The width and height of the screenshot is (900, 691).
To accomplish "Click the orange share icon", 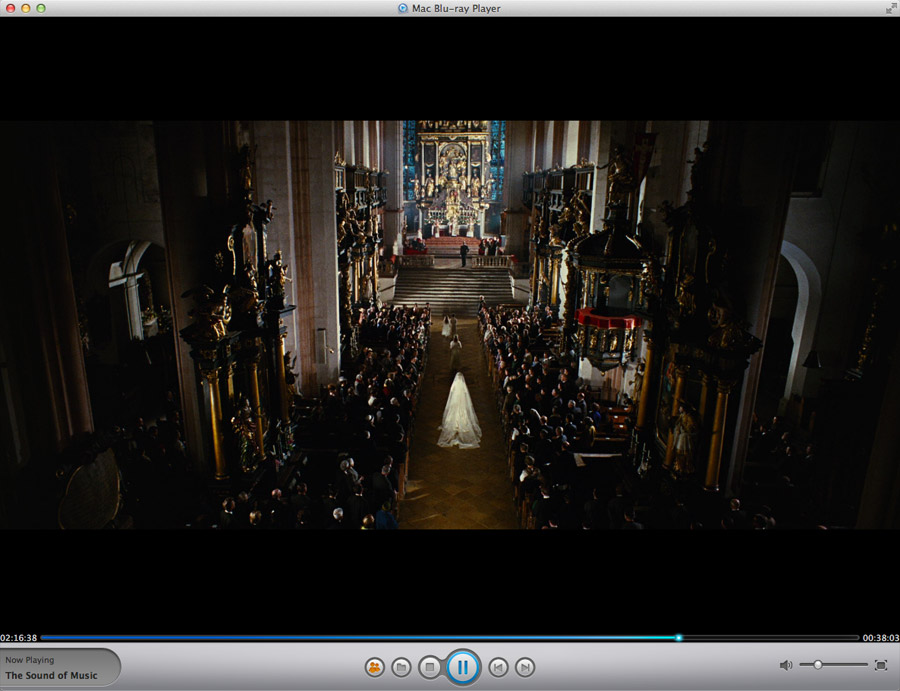I will [x=374, y=667].
